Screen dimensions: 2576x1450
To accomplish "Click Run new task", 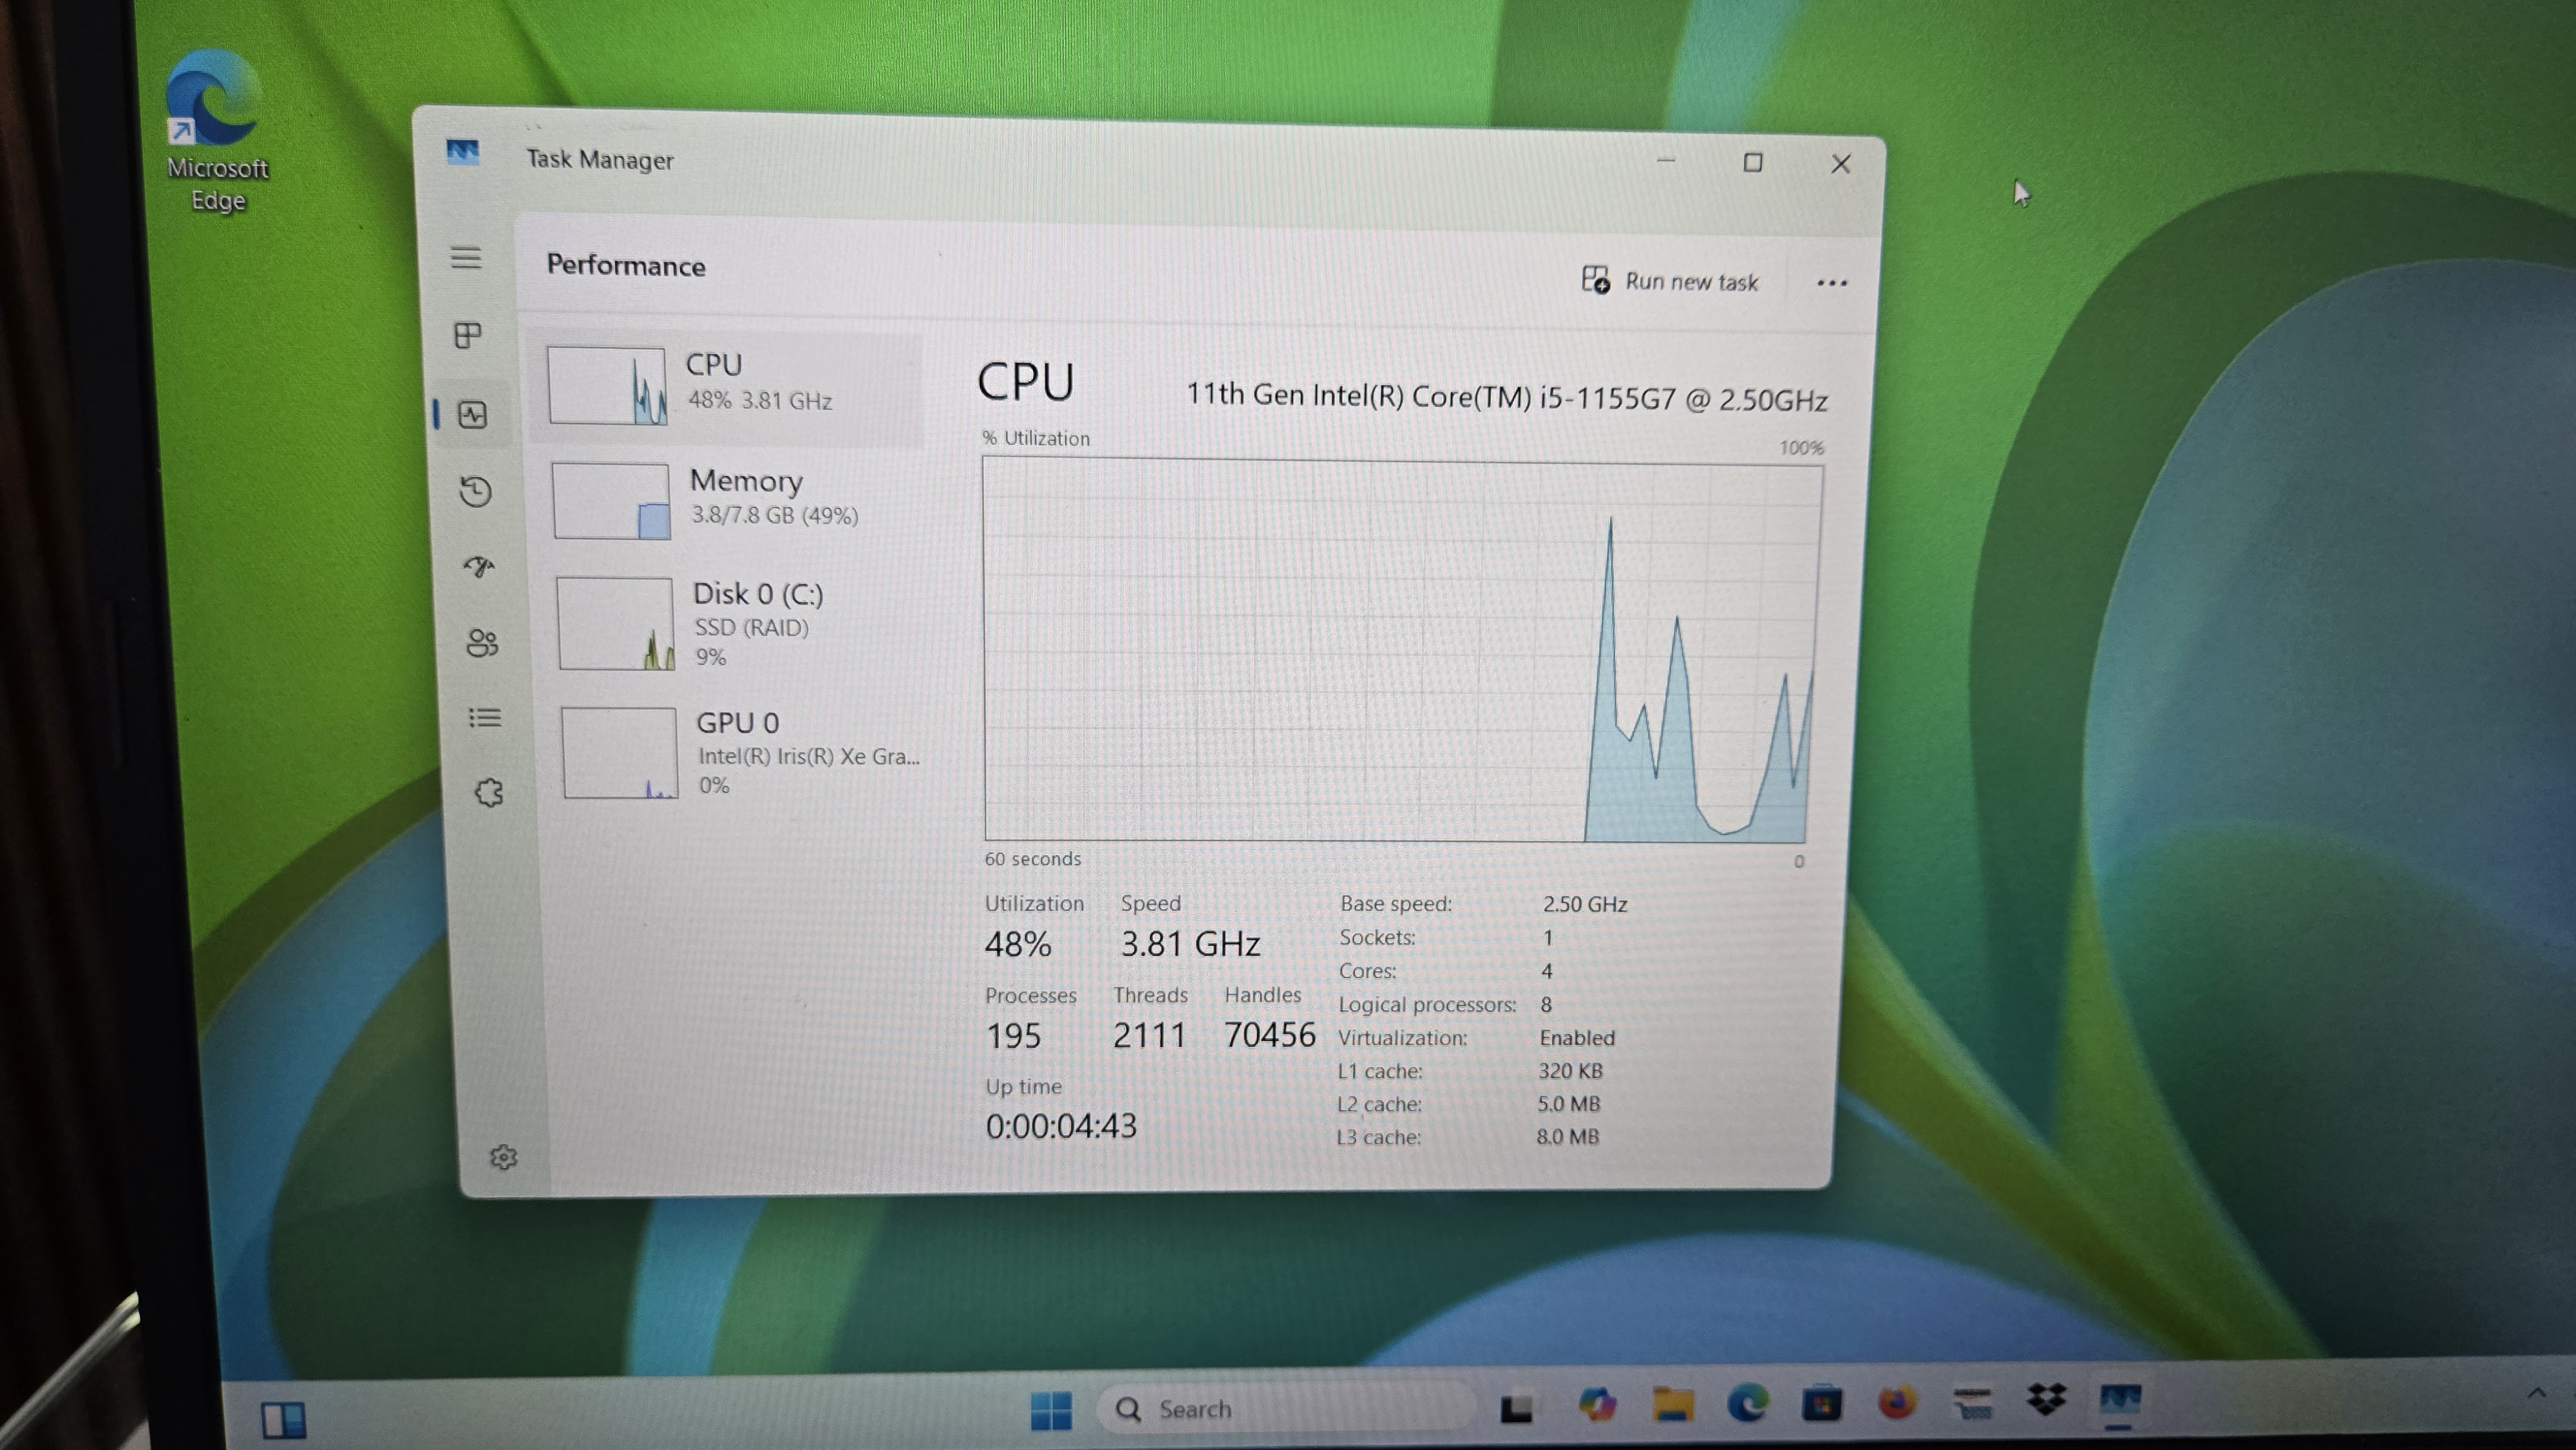I will click(x=1670, y=281).
